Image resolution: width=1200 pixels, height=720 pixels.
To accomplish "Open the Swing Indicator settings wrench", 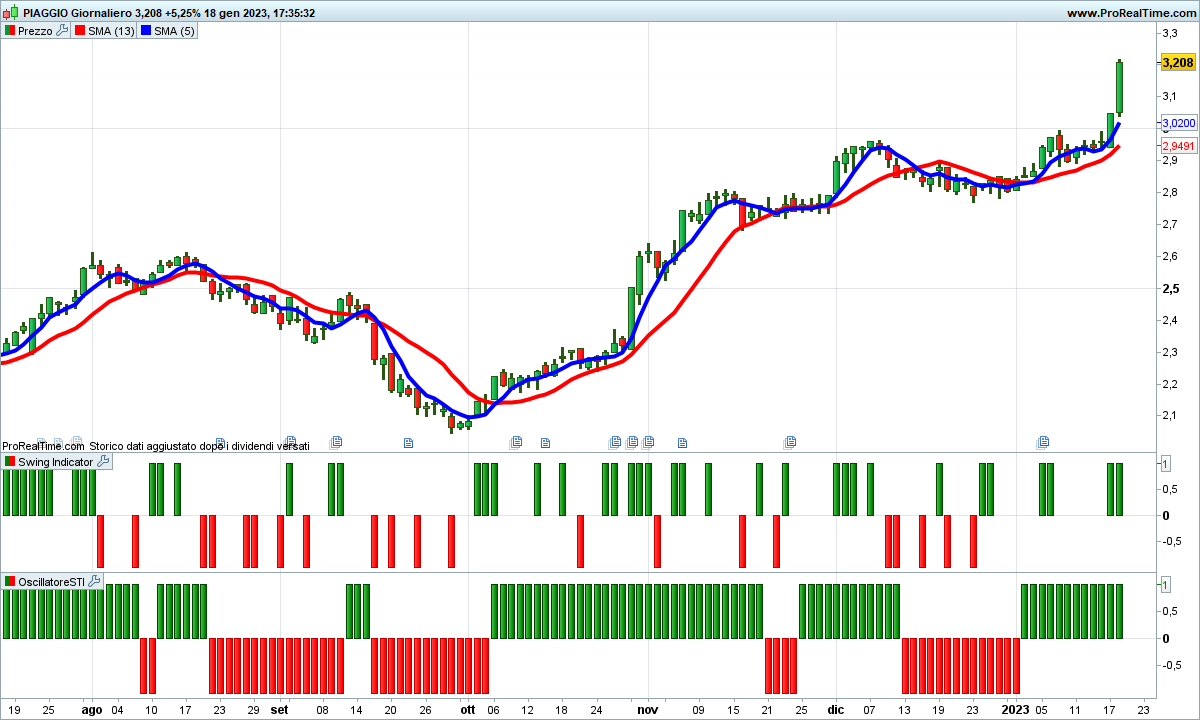I will coord(103,462).
